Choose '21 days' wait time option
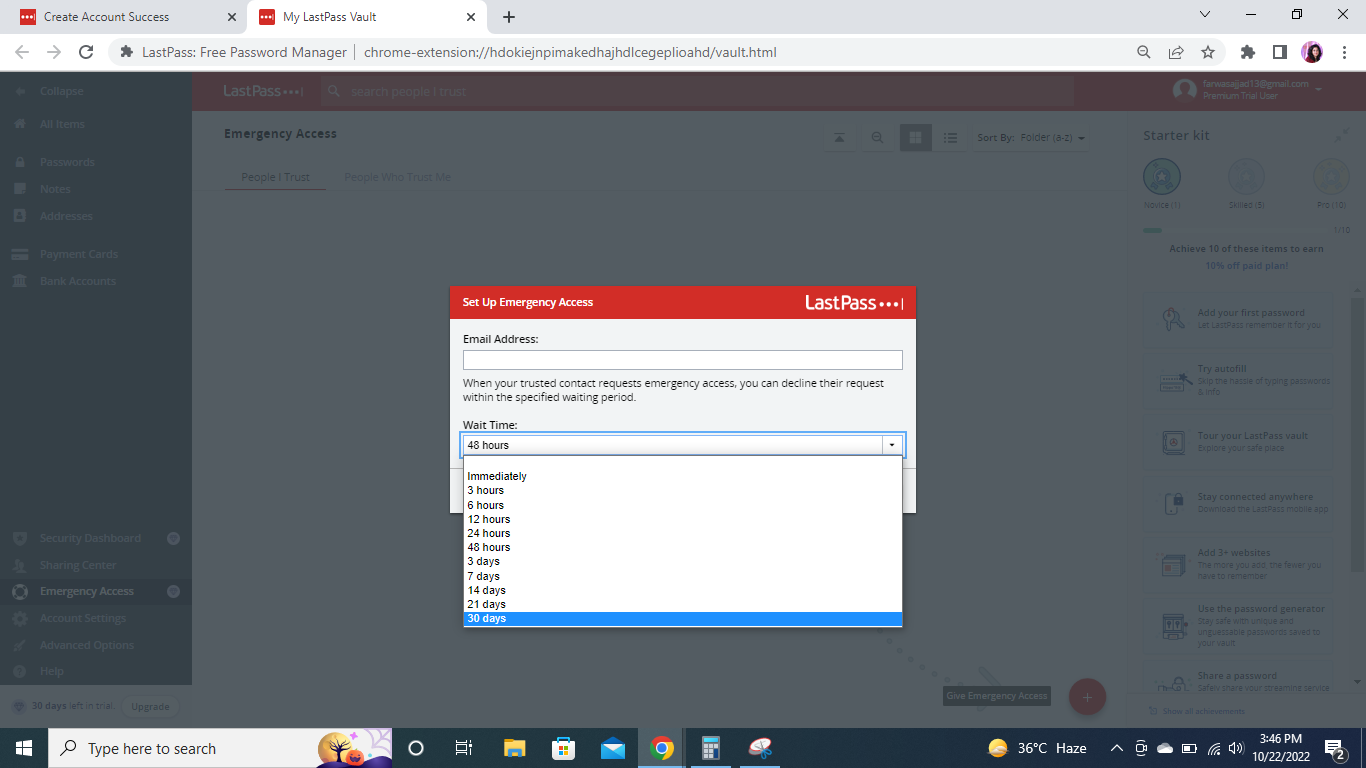The image size is (1366, 768). (x=682, y=604)
